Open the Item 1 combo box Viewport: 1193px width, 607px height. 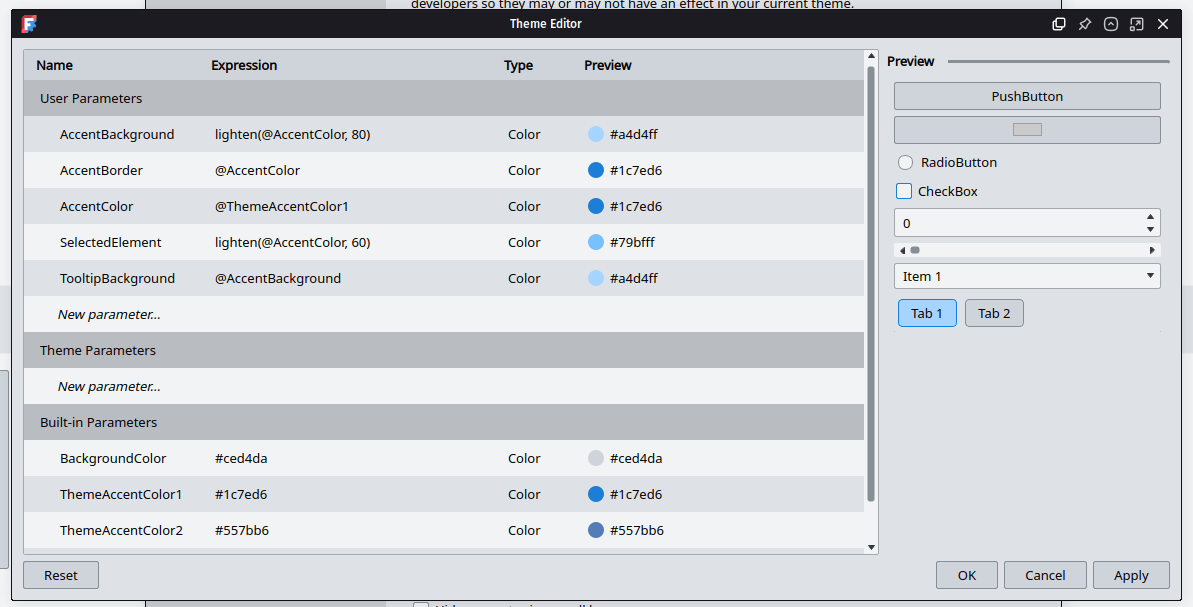(1027, 276)
